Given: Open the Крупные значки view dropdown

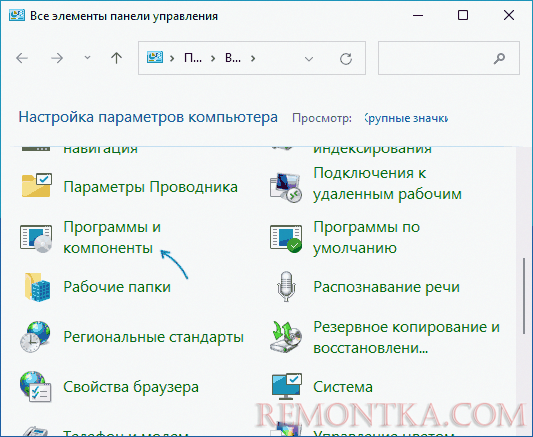Looking at the screenshot, I should [x=406, y=118].
